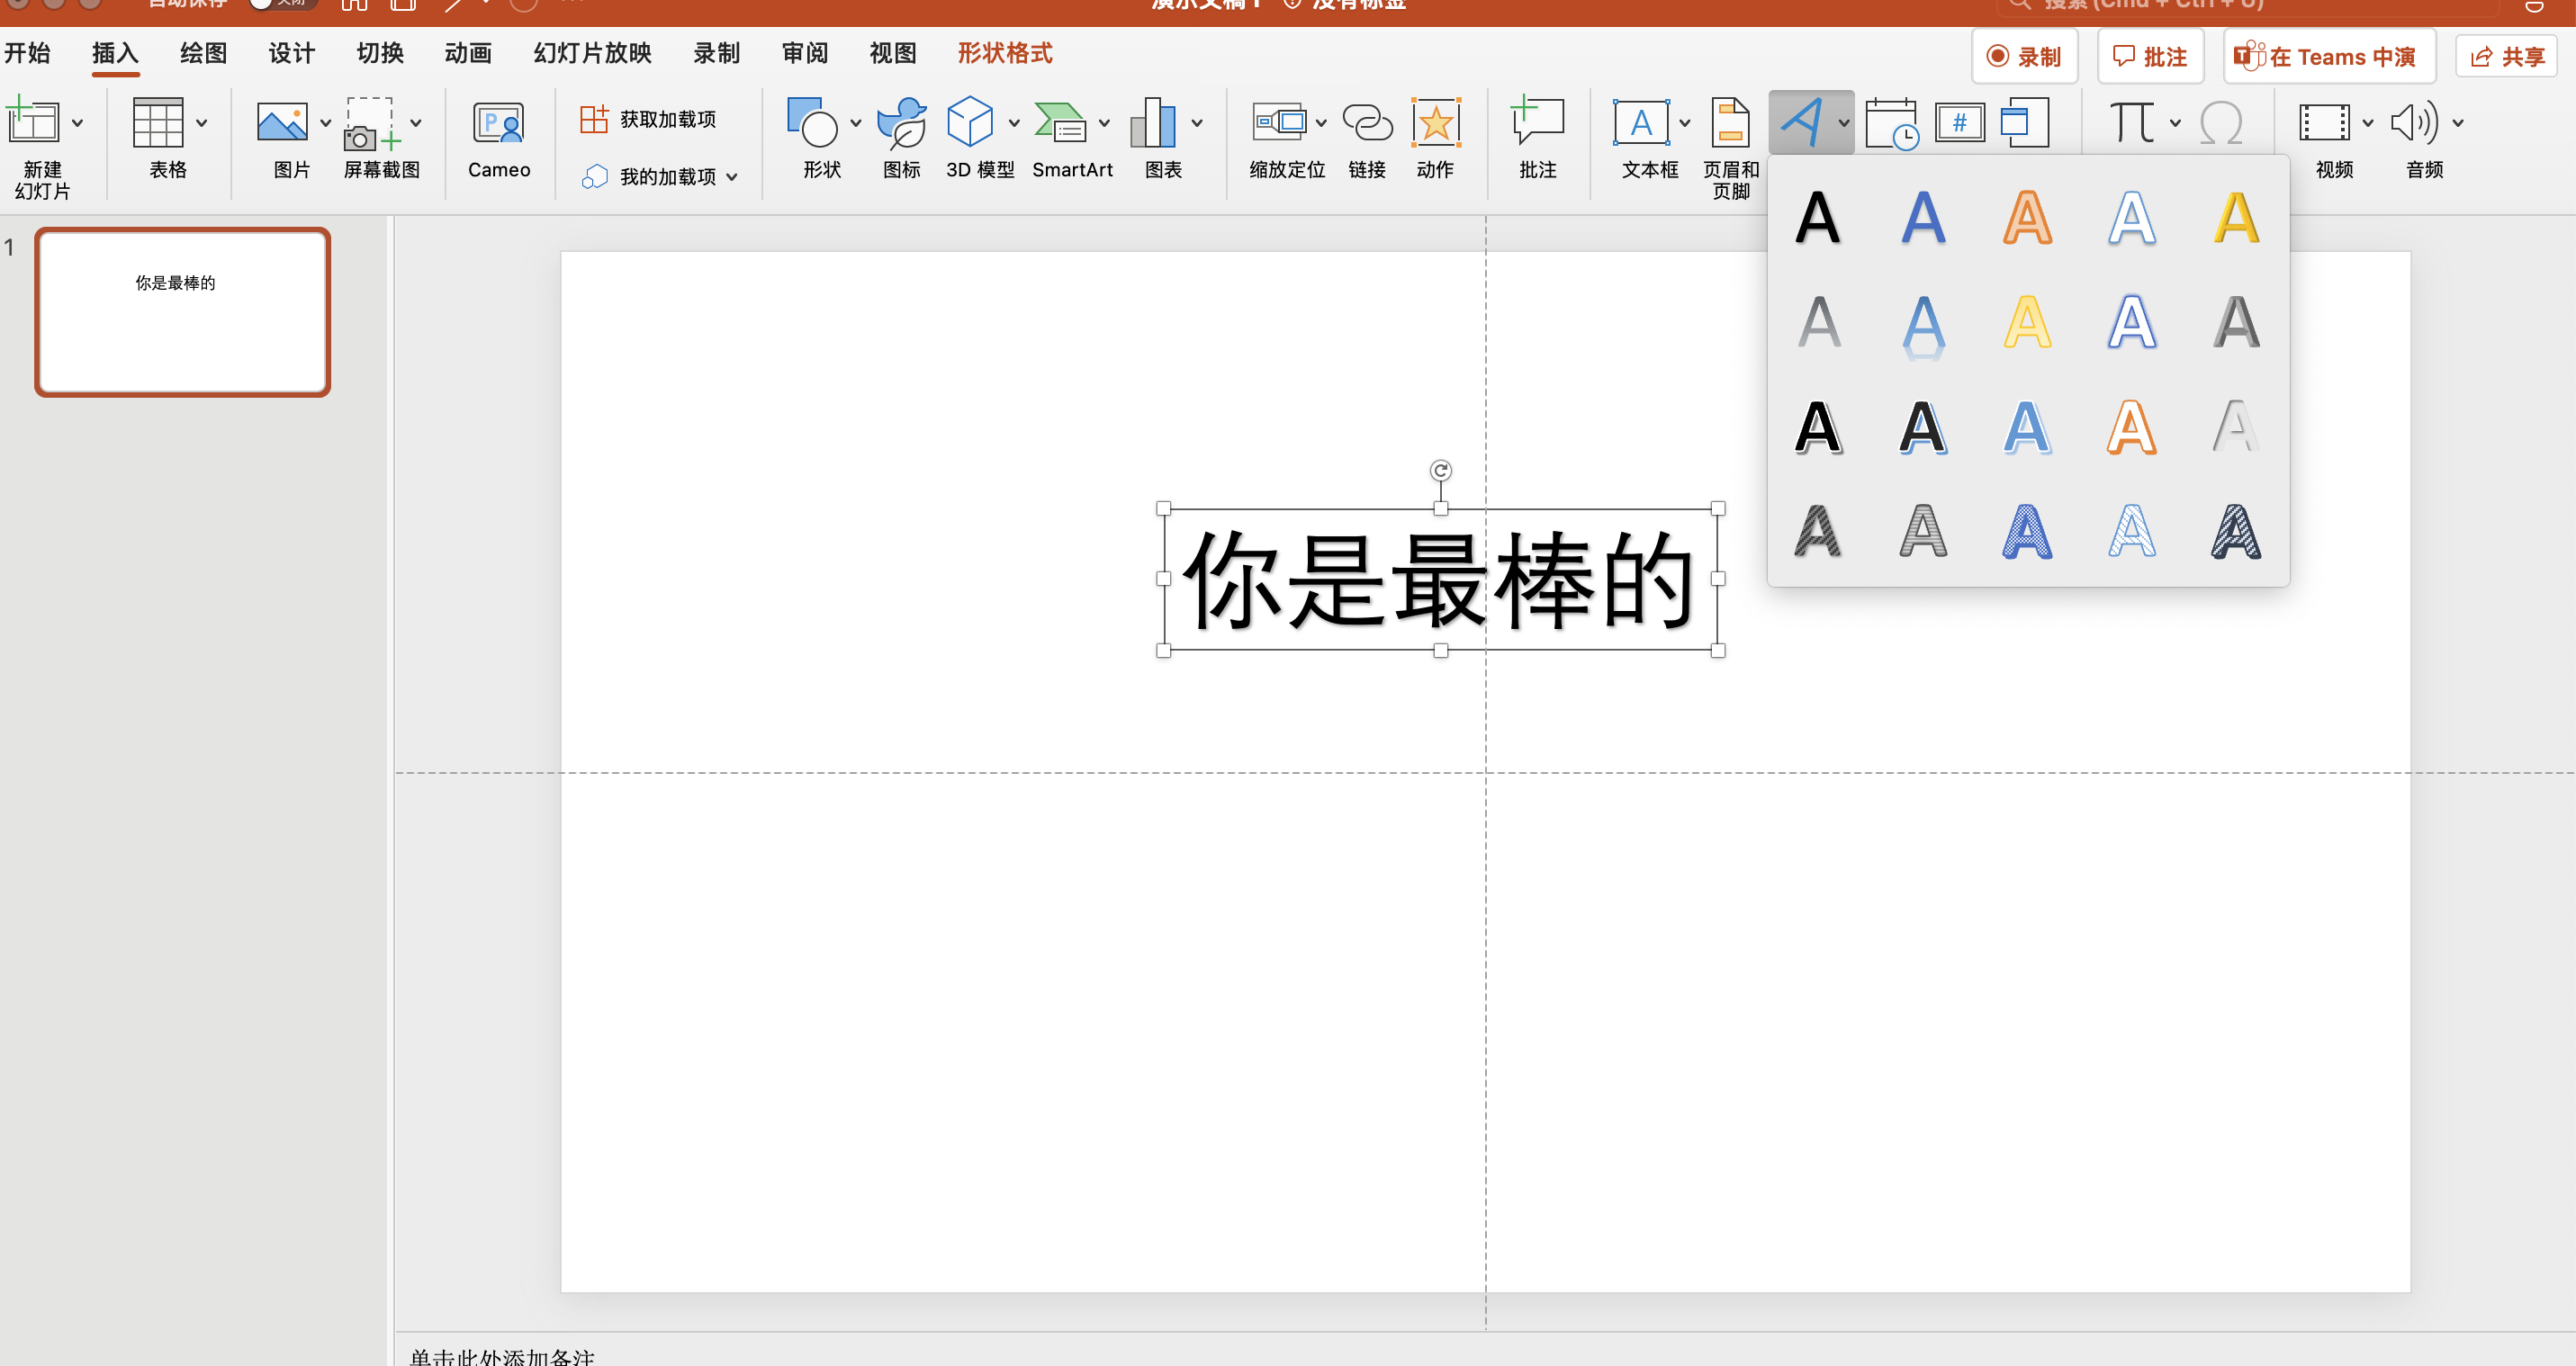Click Get Add-ins (获取加载项)

click(648, 119)
